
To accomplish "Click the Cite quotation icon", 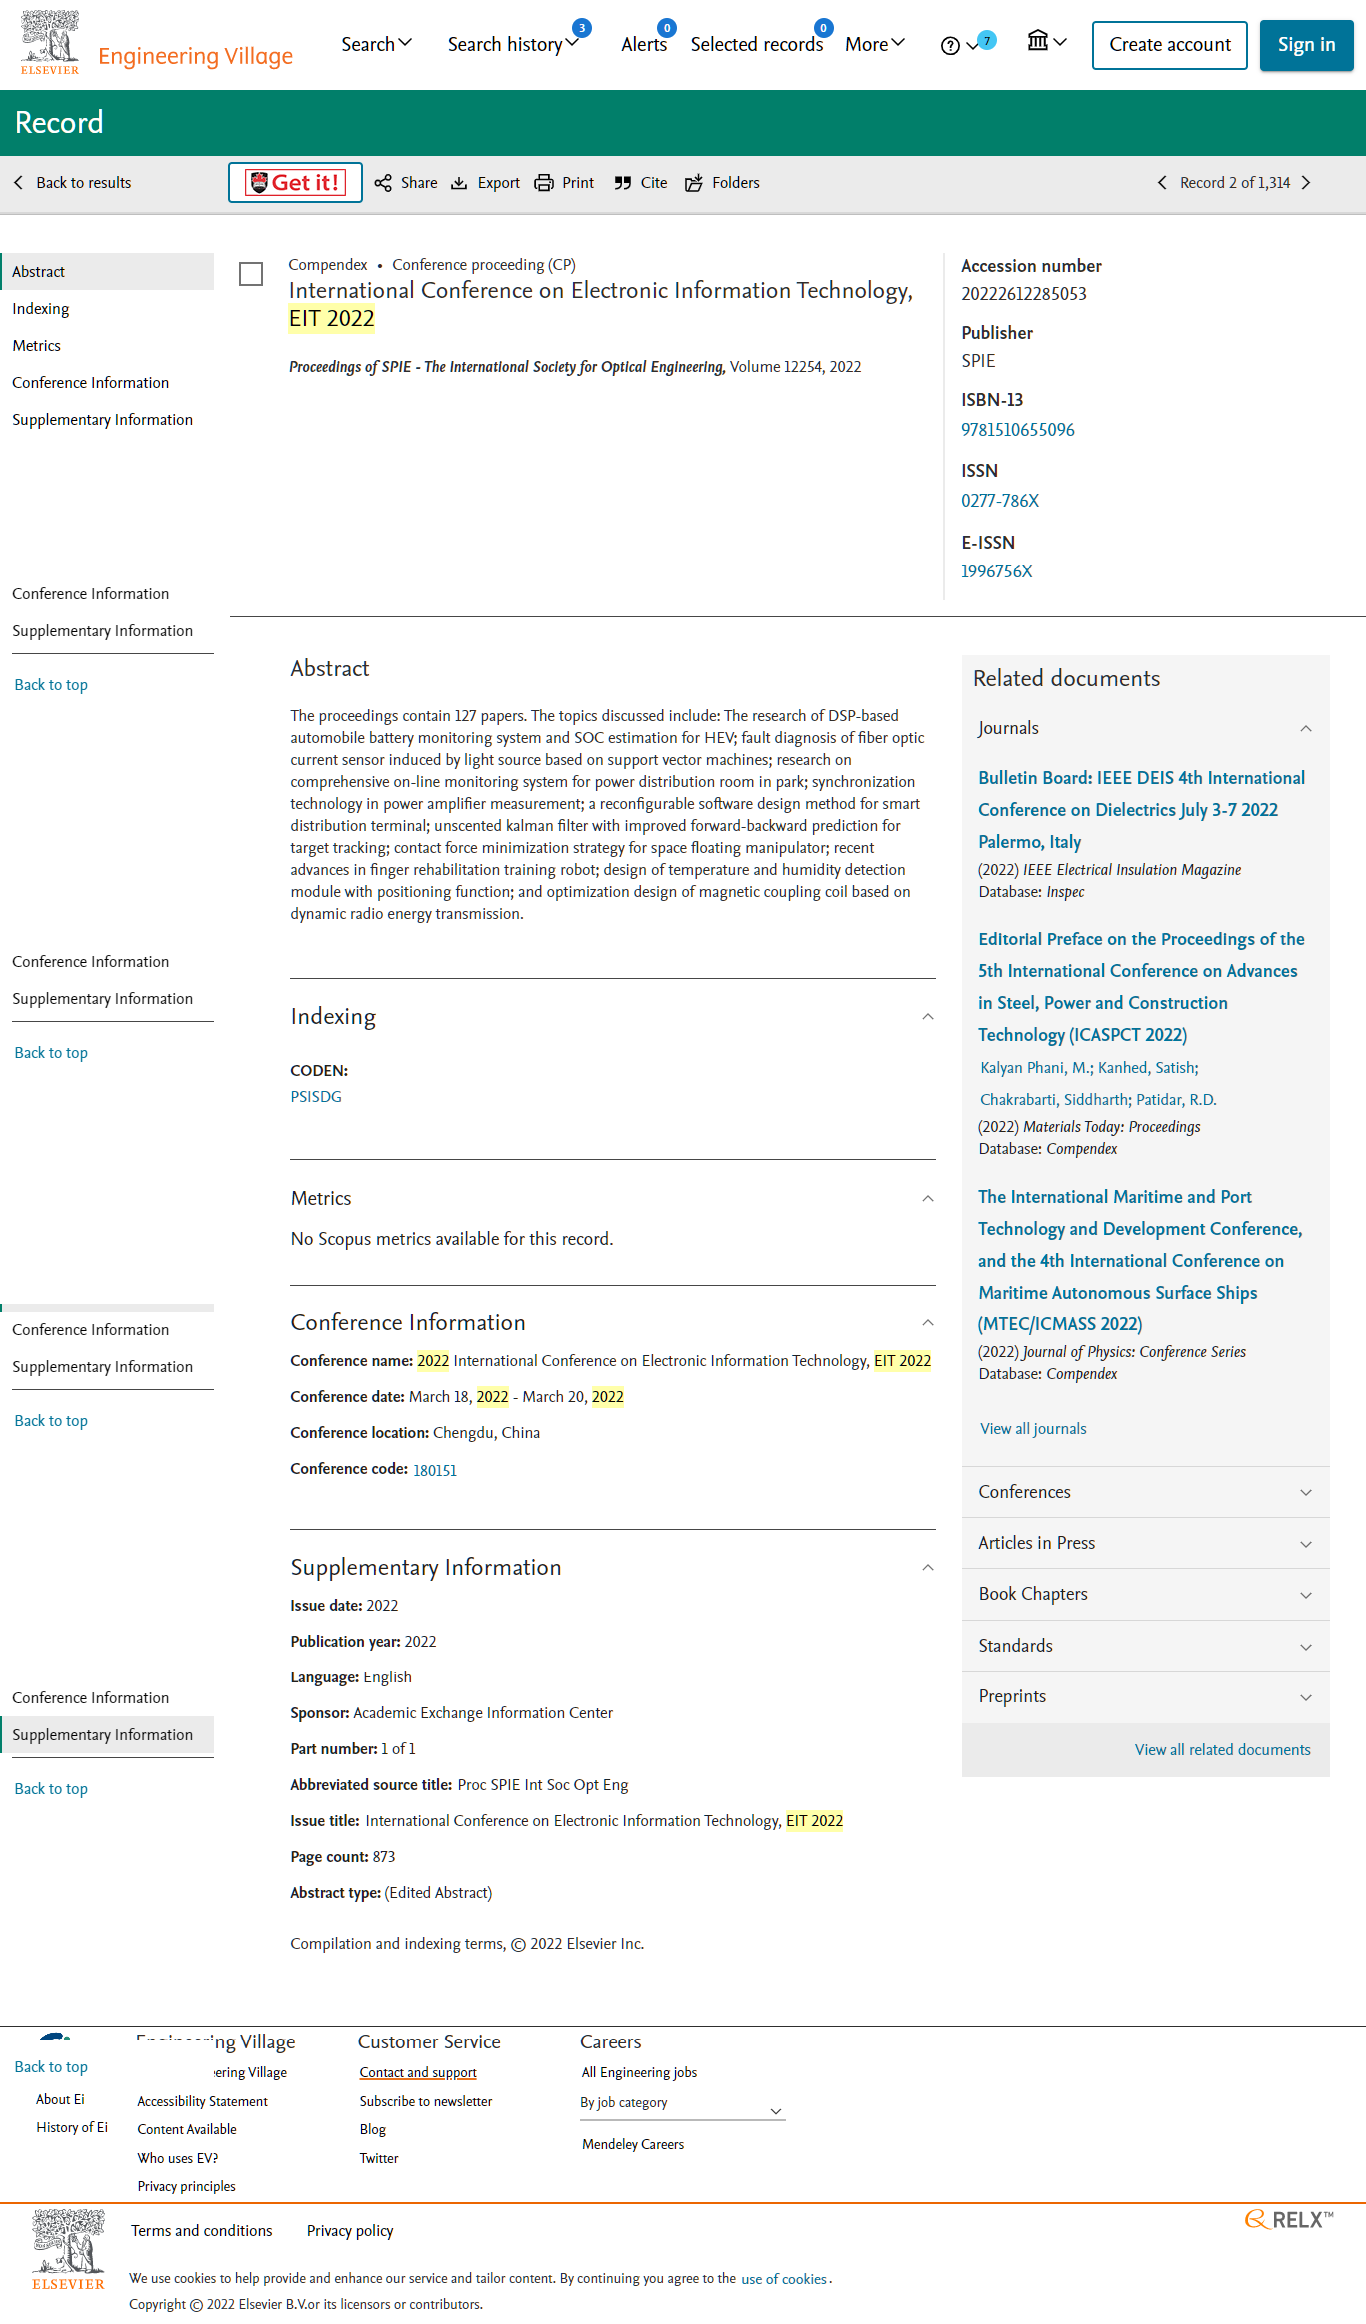I will (x=623, y=183).
